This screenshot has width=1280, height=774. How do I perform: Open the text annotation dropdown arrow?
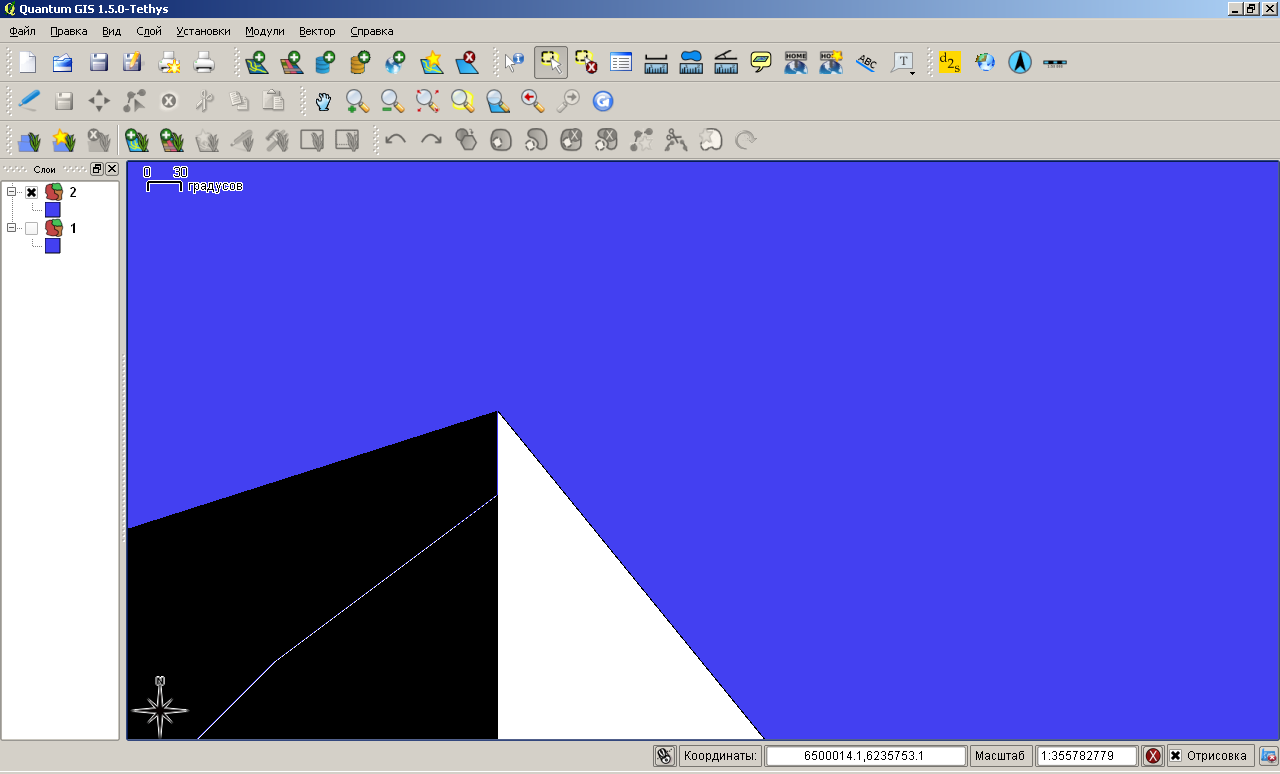pos(913,72)
